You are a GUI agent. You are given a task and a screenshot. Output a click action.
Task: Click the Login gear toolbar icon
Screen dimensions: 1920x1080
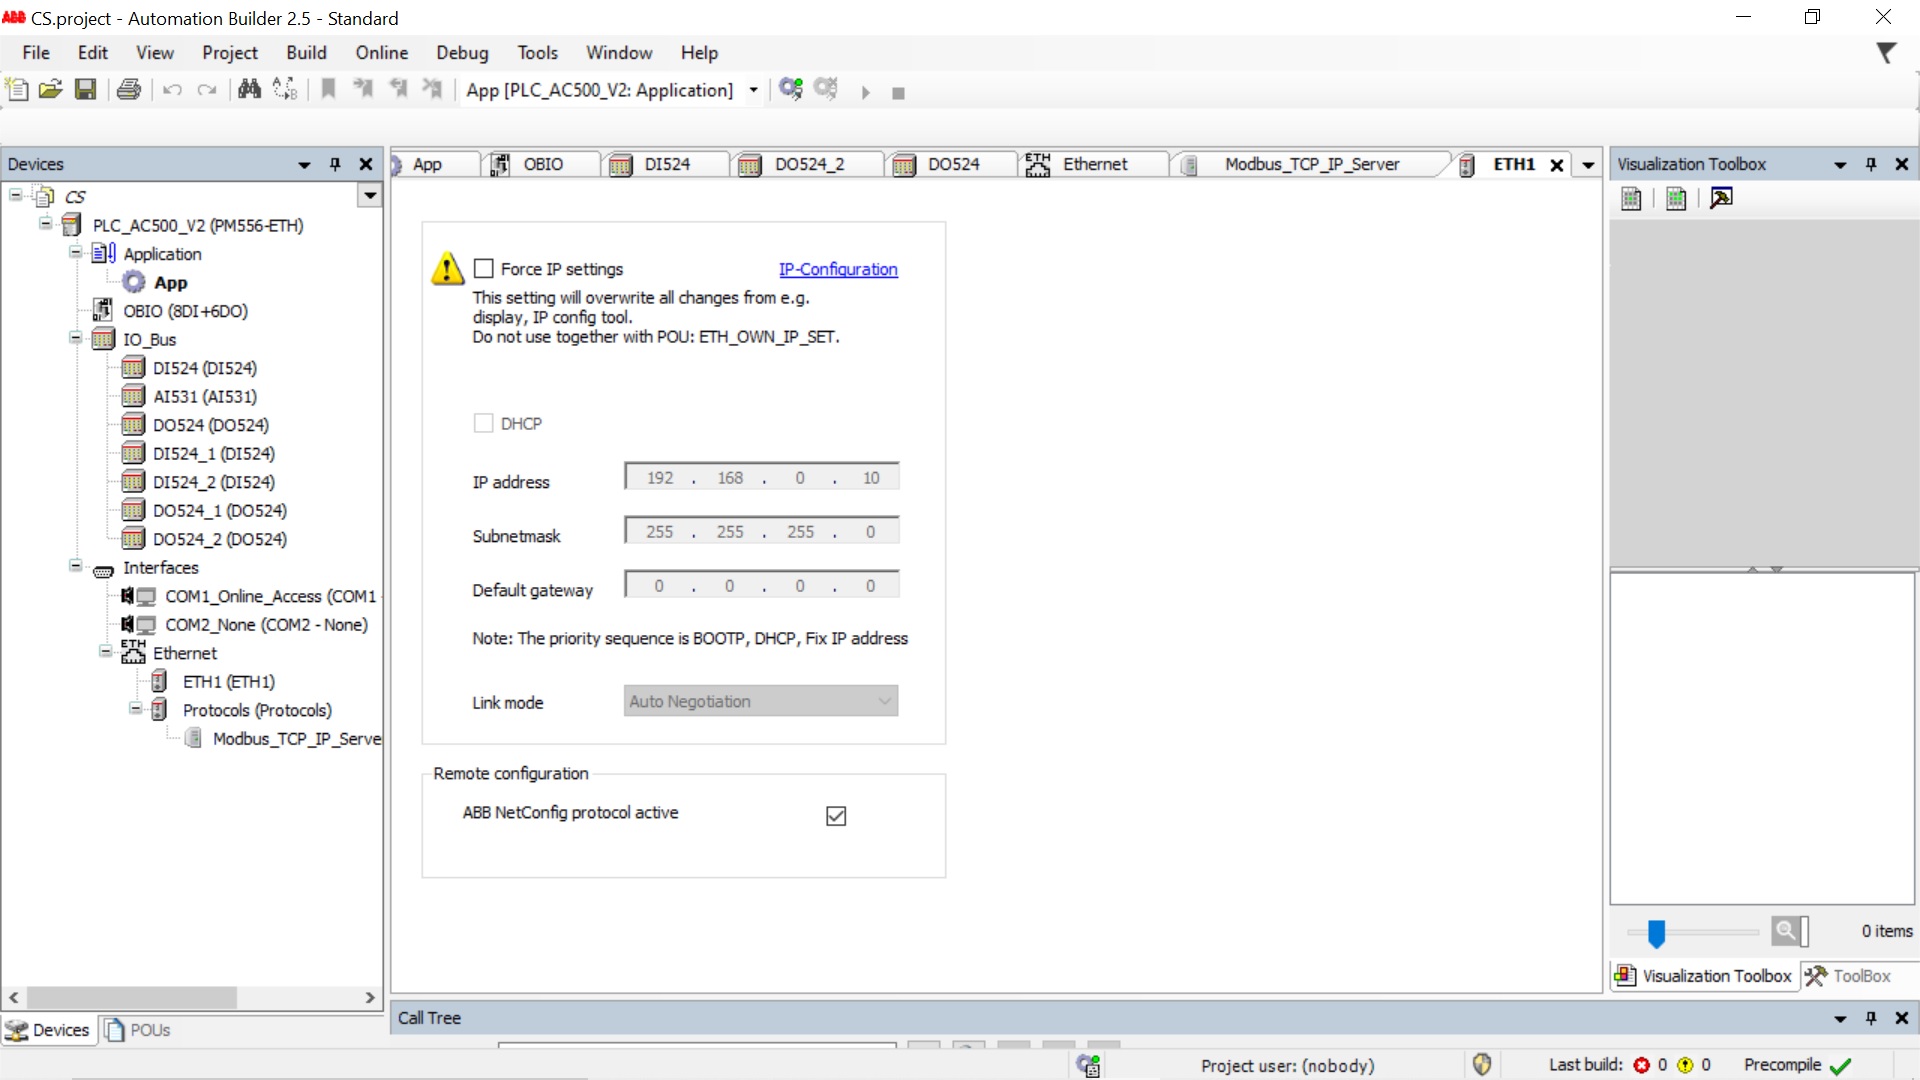pyautogui.click(x=791, y=90)
